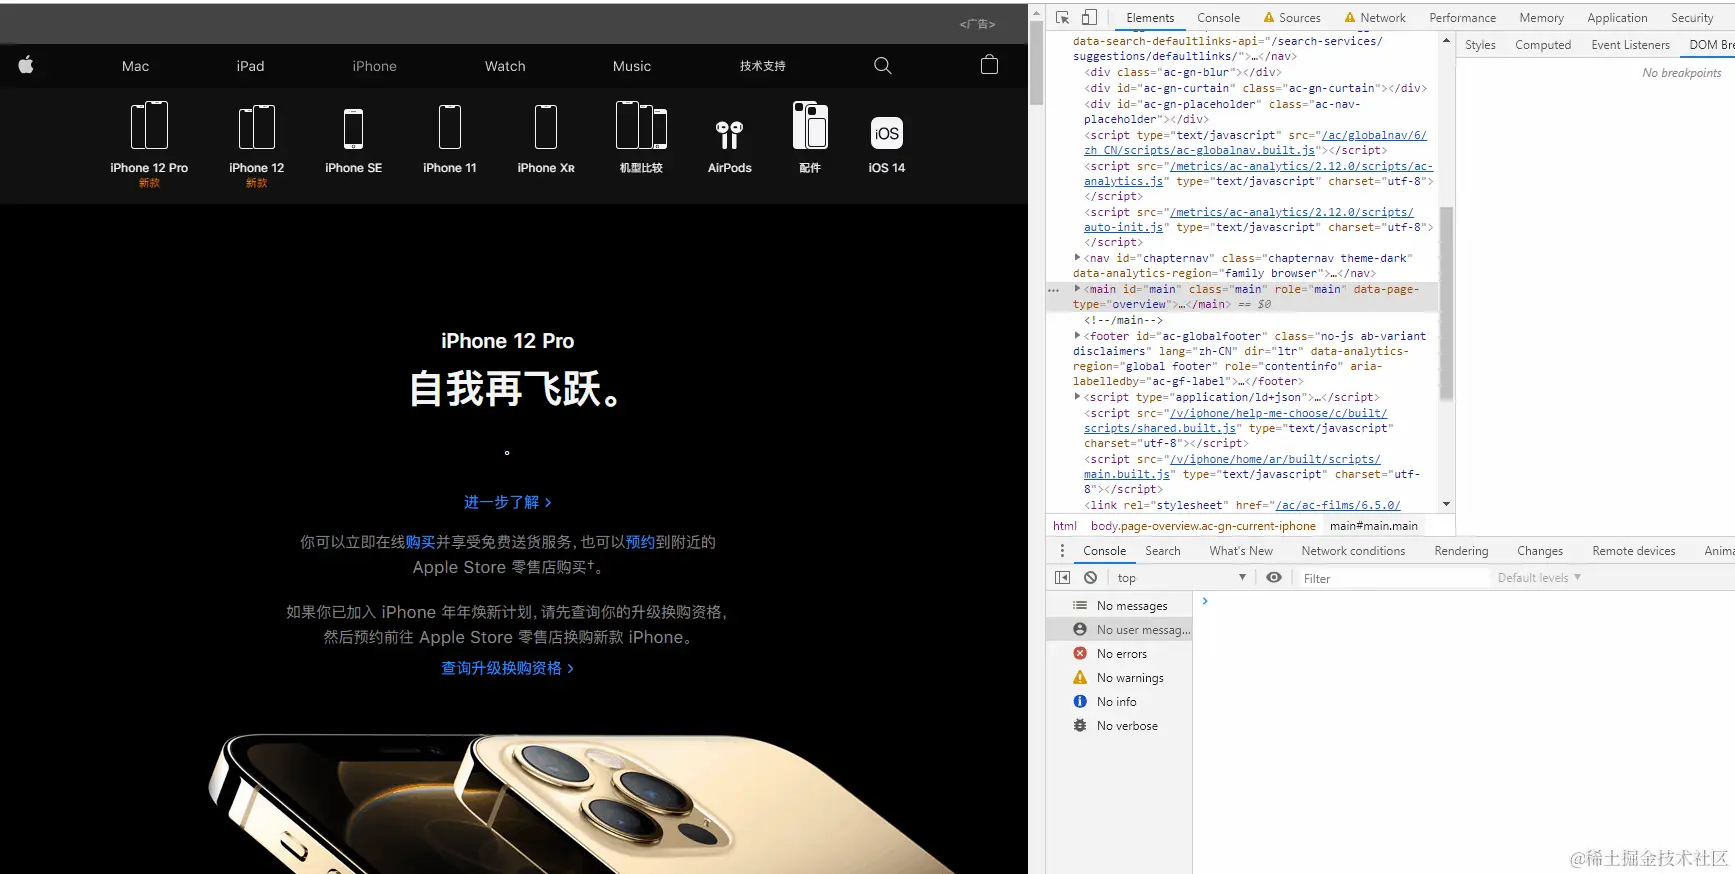Open the 技术支持 menu item
Screen dimensions: 1735x874
pyautogui.click(x=762, y=66)
